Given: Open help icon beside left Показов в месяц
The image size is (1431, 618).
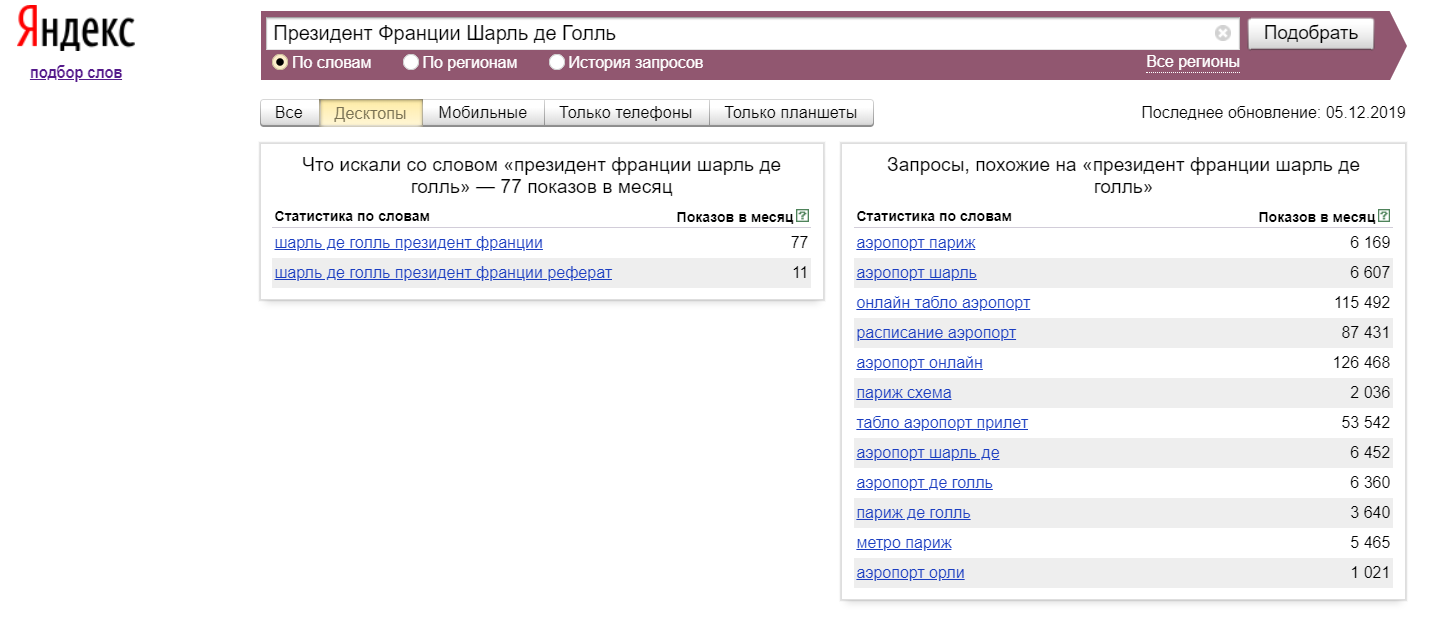Looking at the screenshot, I should 802,216.
